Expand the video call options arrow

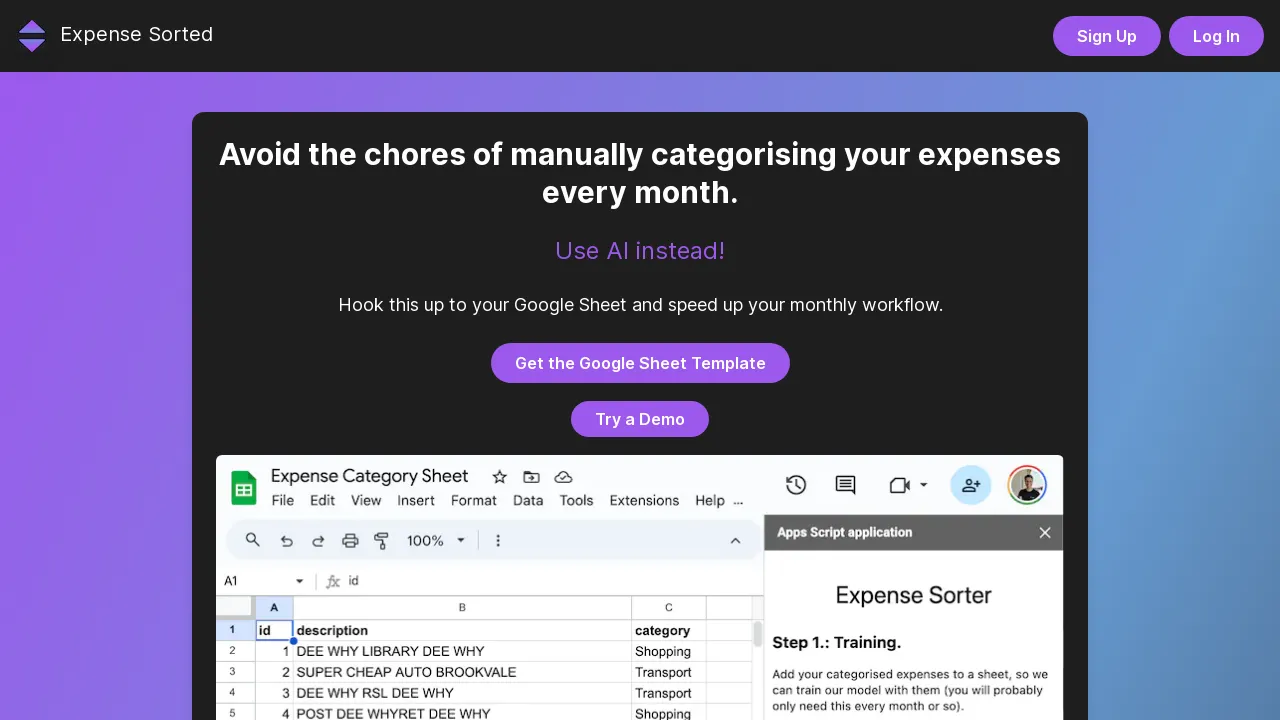click(922, 484)
